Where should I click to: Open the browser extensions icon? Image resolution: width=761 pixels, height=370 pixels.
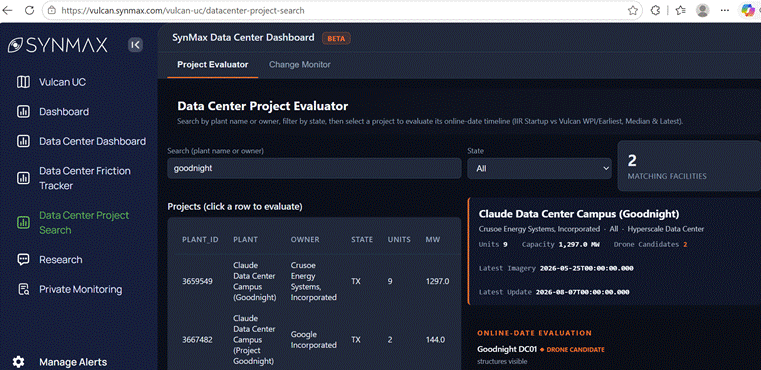coord(655,10)
